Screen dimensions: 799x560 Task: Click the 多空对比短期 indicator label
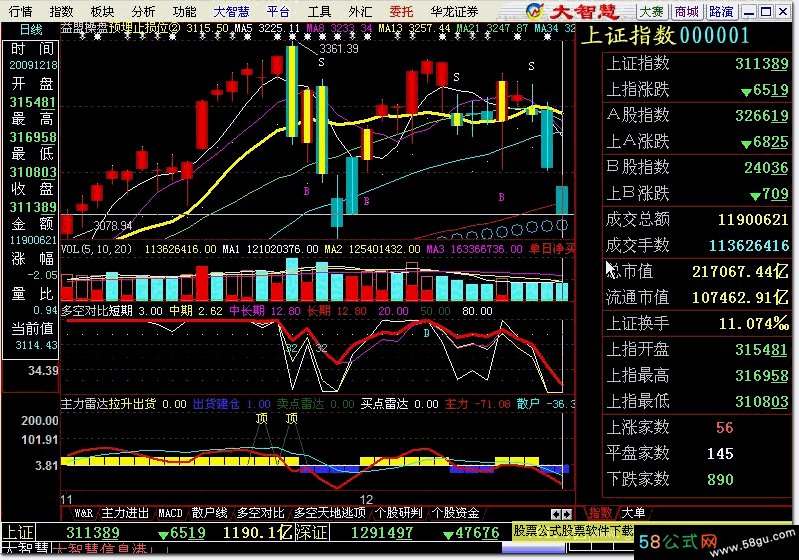(97, 311)
